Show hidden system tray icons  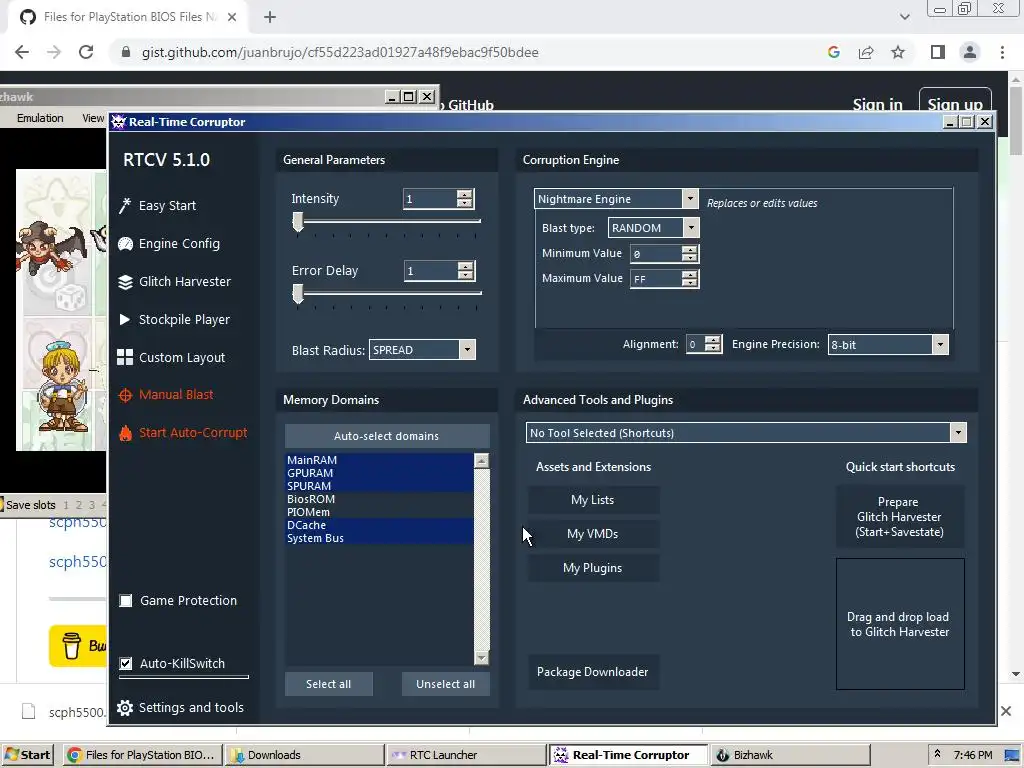(x=937, y=754)
